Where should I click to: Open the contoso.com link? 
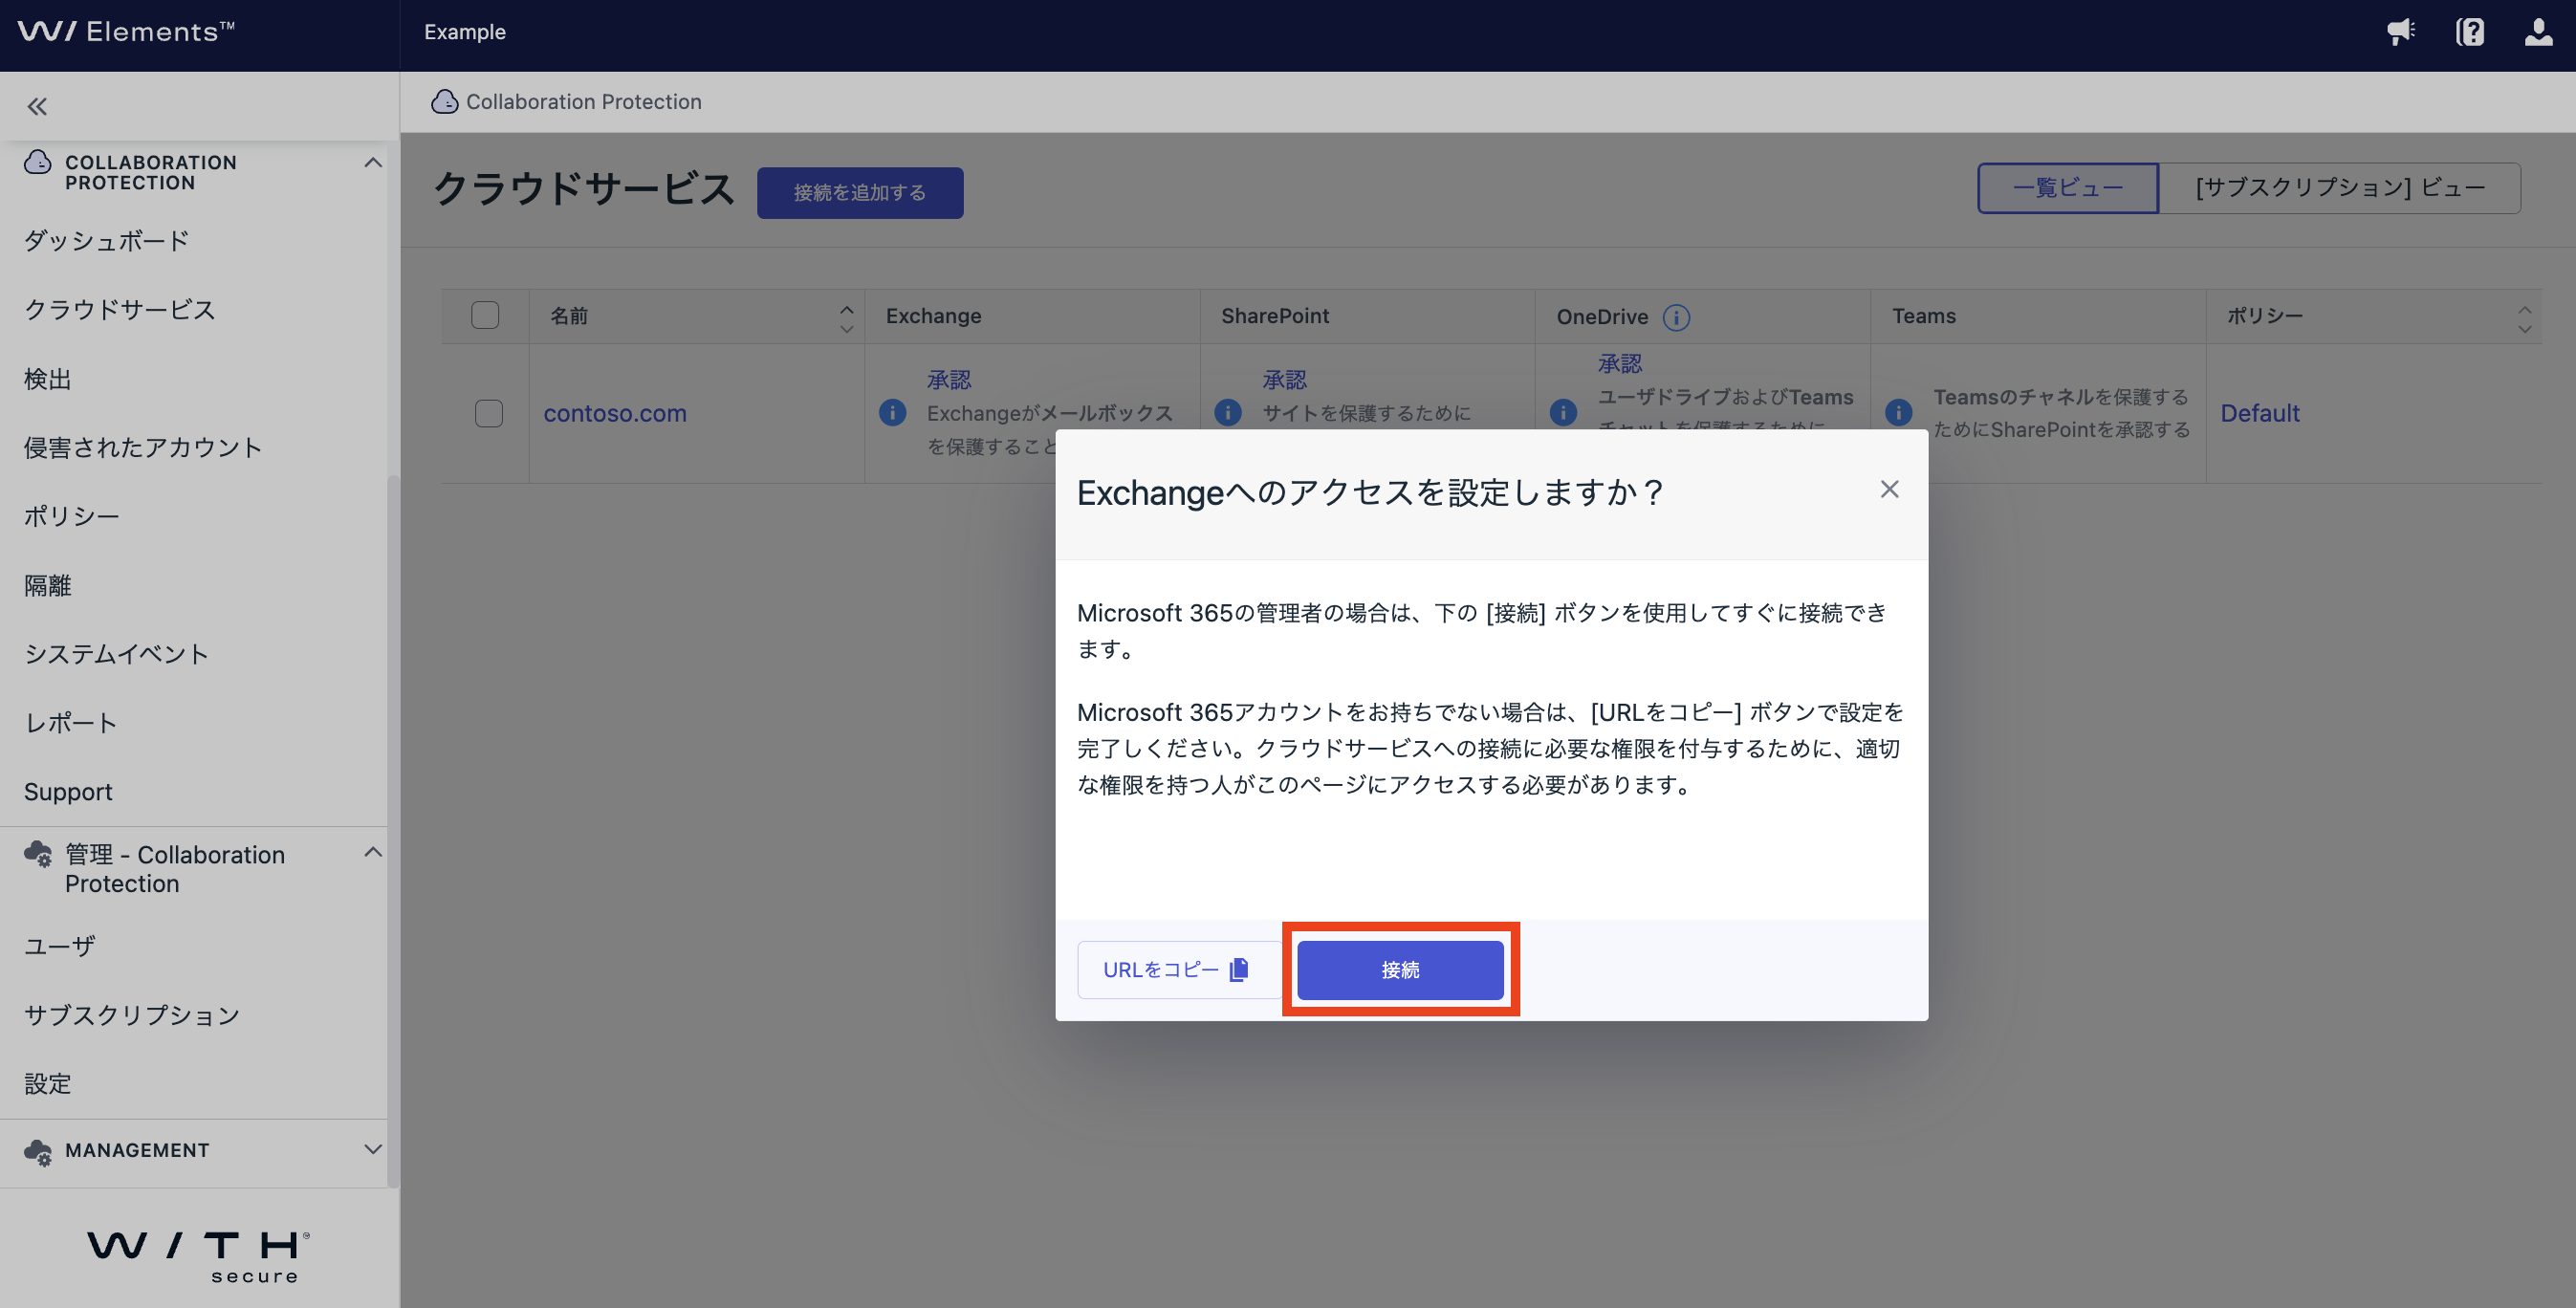tap(615, 413)
